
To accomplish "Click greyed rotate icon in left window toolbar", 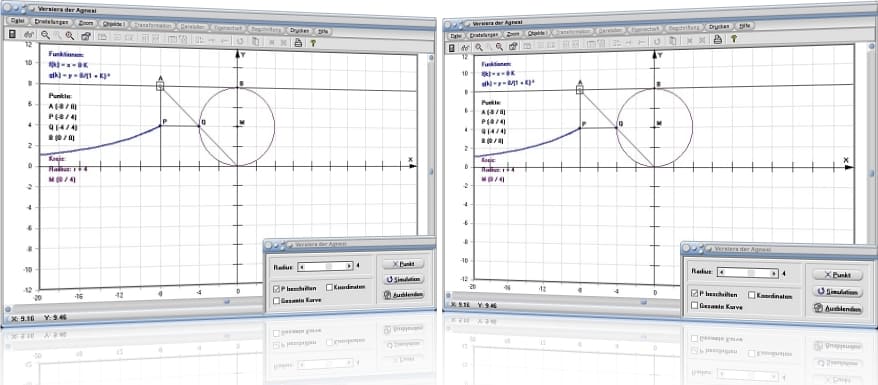I will [x=240, y=41].
